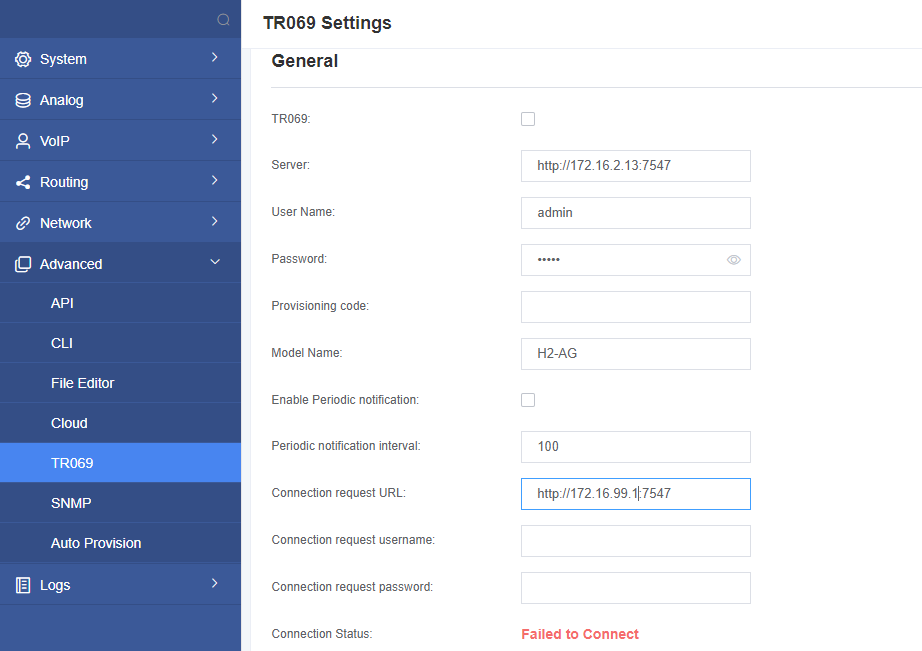Click into the Provisioning code field
This screenshot has width=922, height=651.
point(636,307)
